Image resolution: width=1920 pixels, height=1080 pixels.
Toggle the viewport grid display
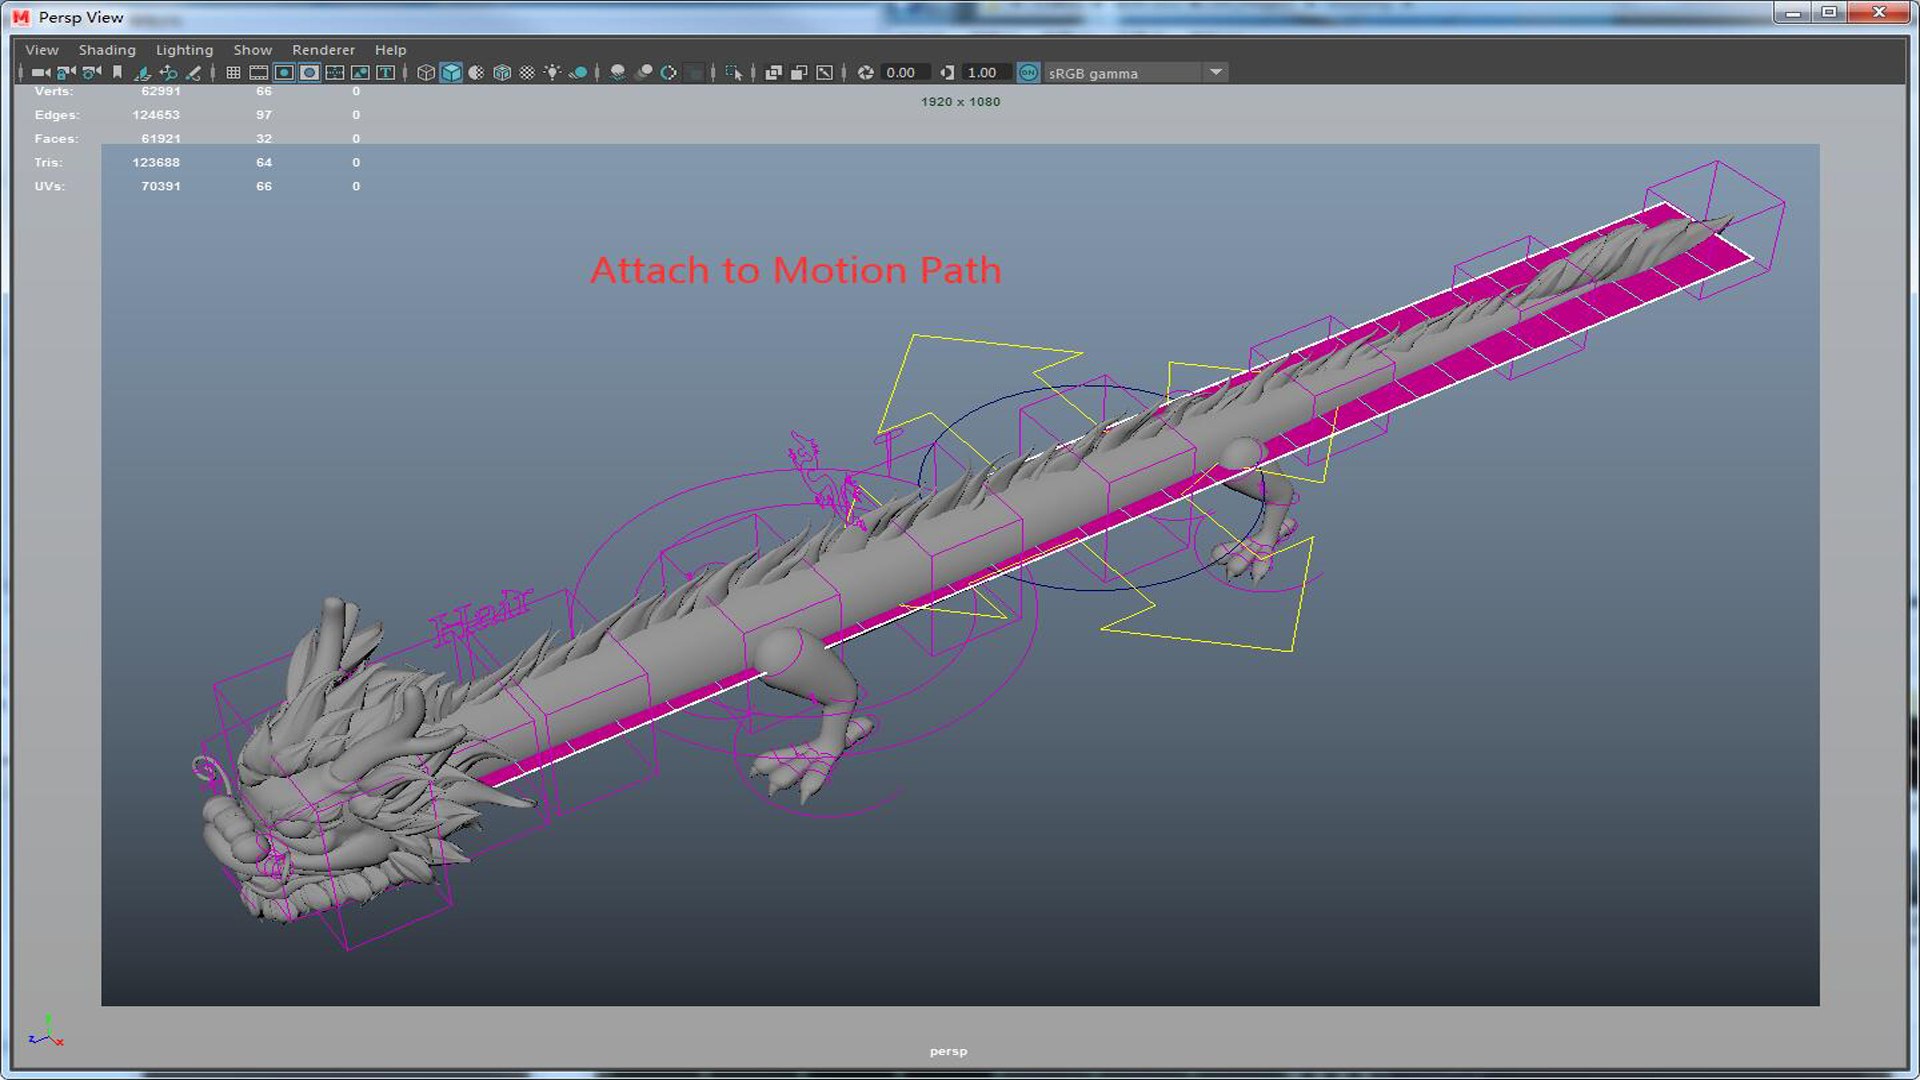coord(233,73)
